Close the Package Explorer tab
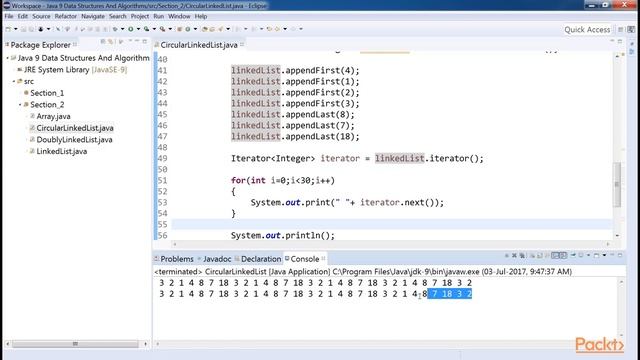This screenshot has height=360, width=640. 75,44
